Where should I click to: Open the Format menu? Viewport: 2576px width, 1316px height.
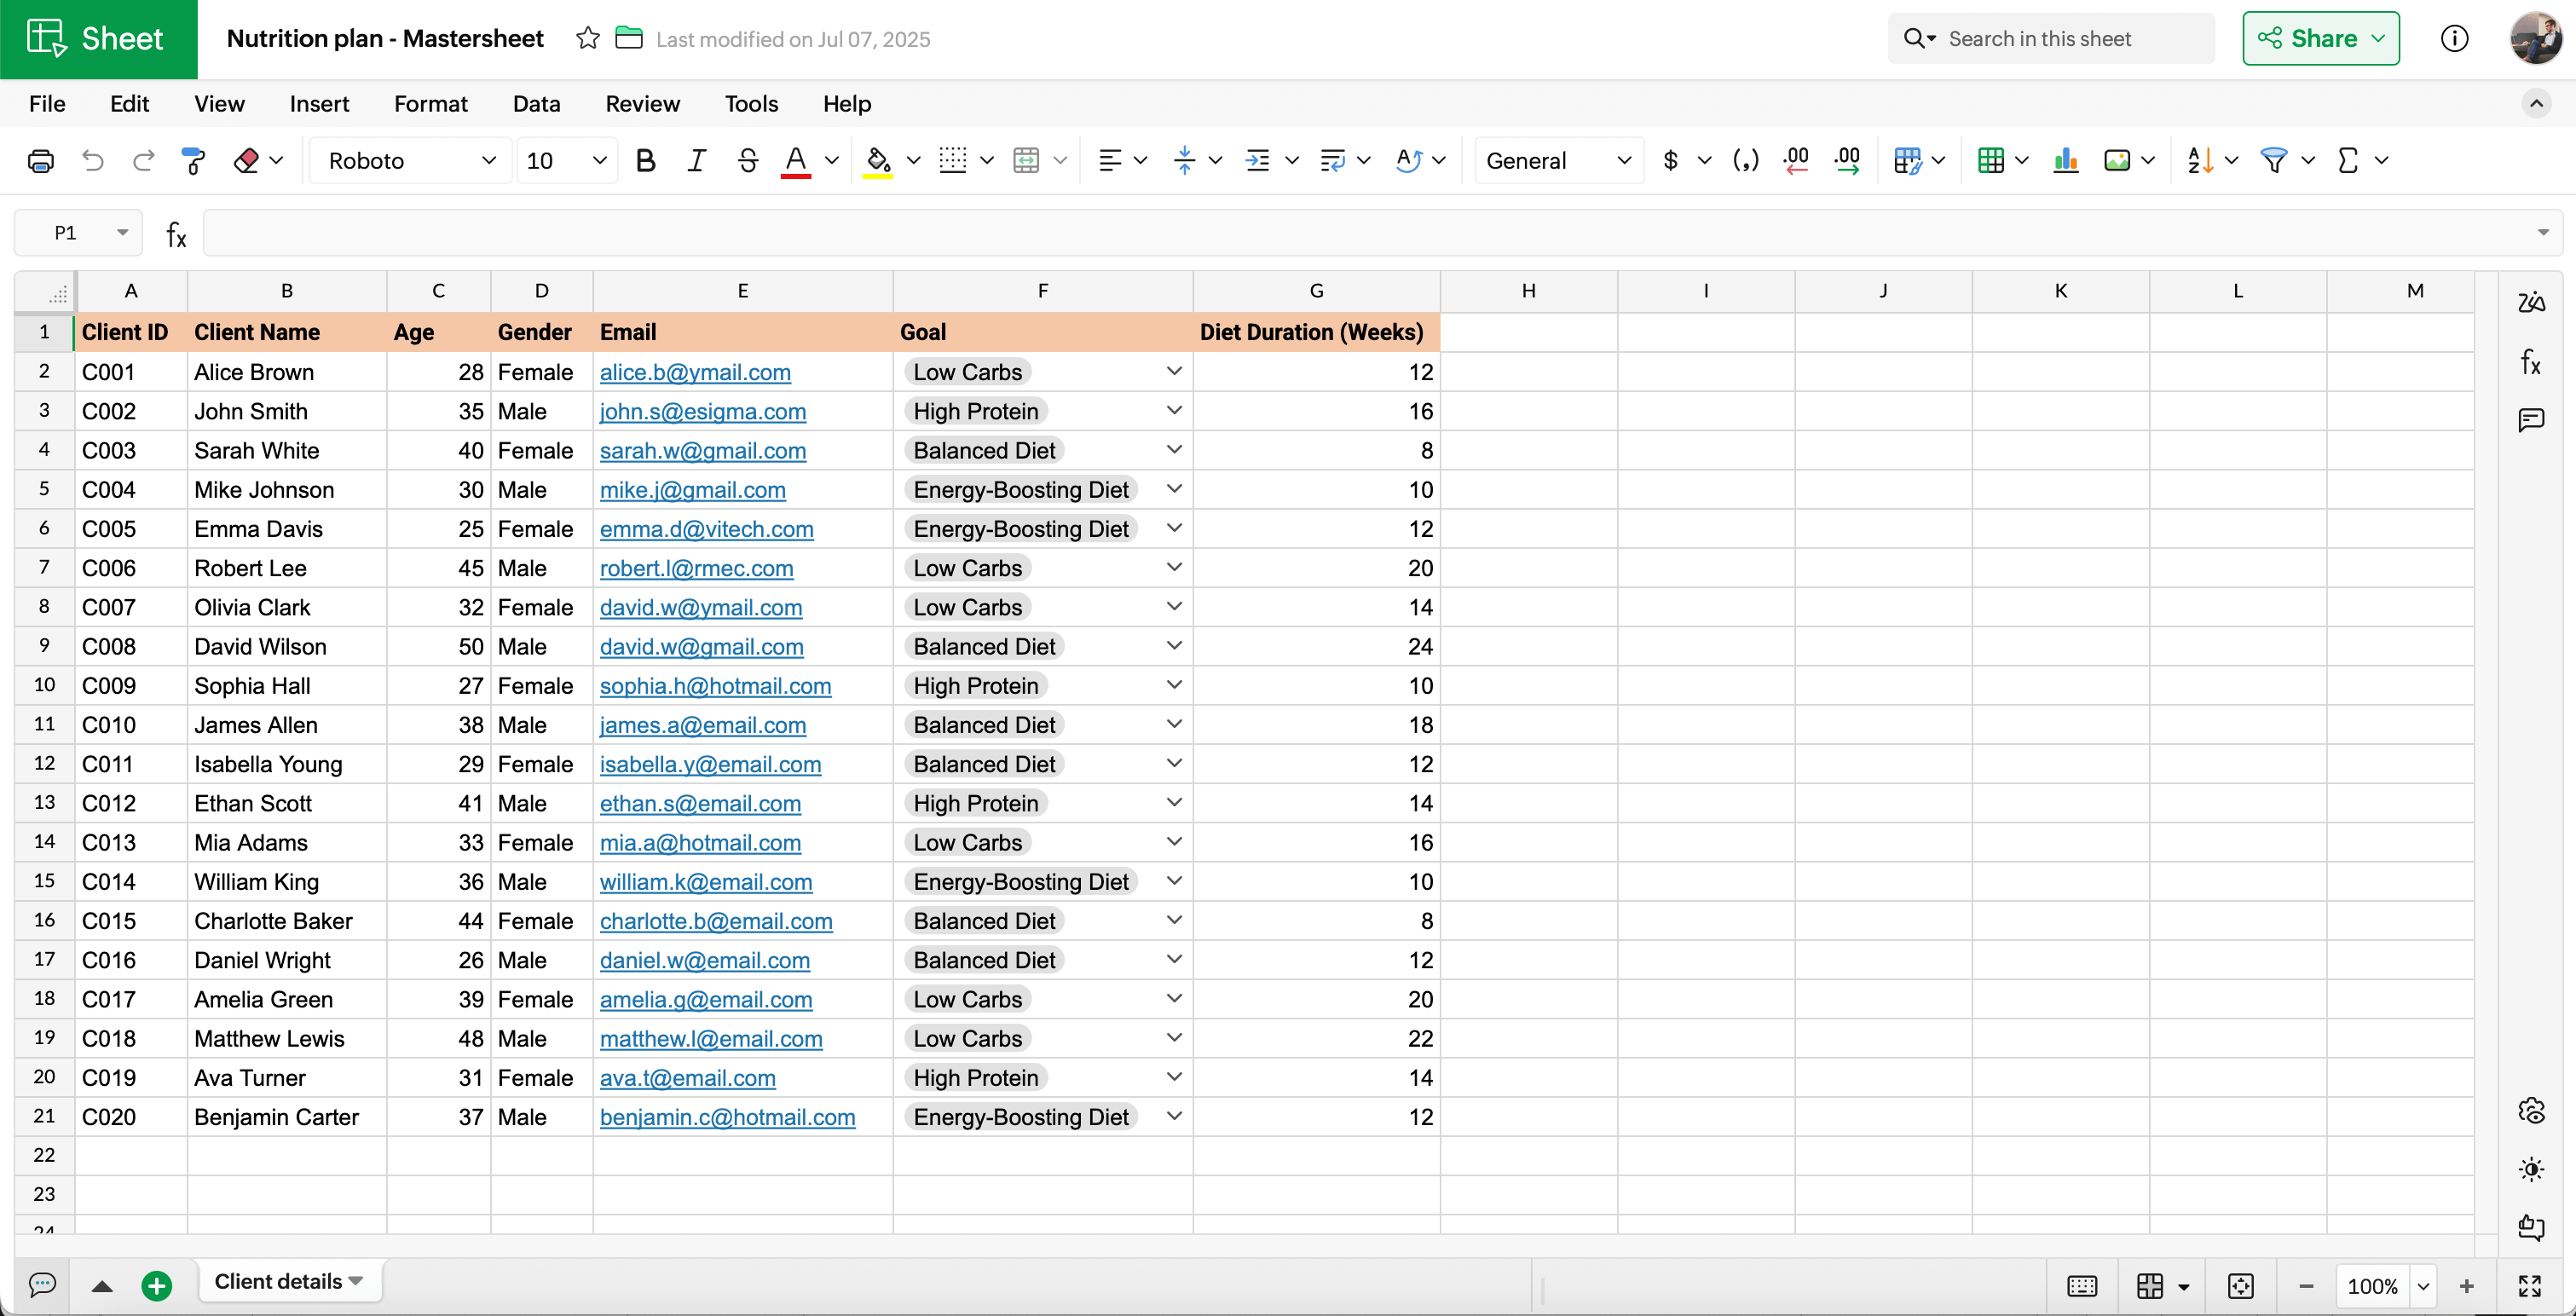pyautogui.click(x=430, y=104)
